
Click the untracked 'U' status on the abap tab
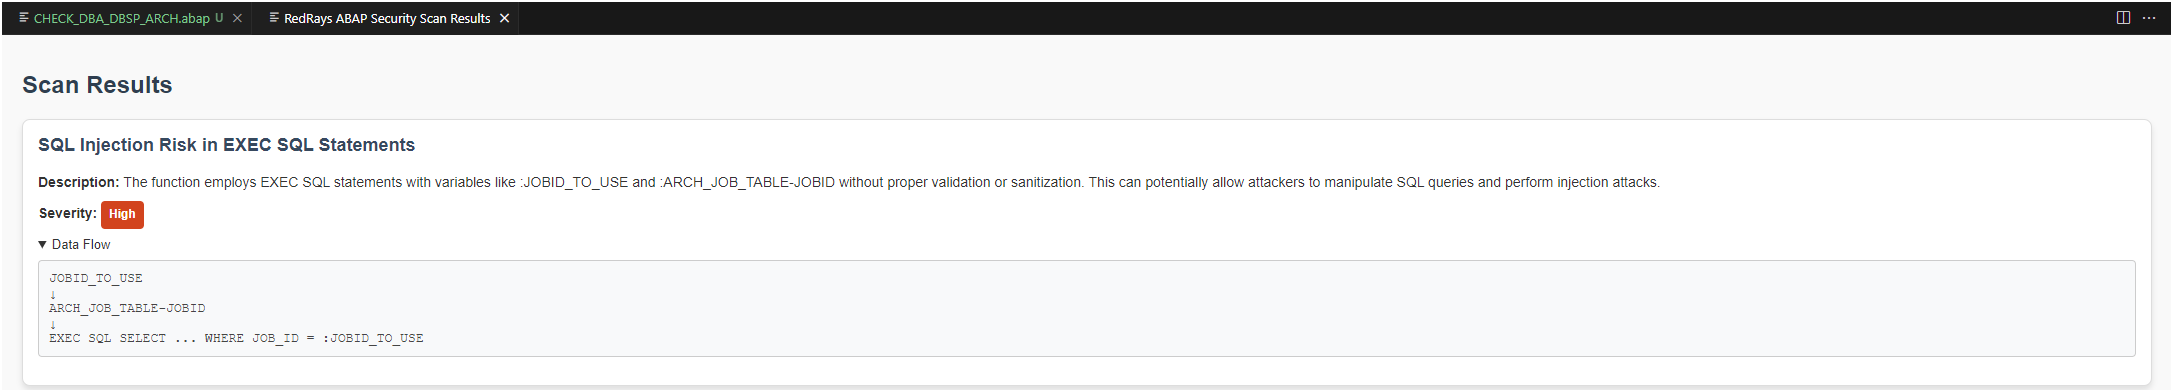point(219,18)
